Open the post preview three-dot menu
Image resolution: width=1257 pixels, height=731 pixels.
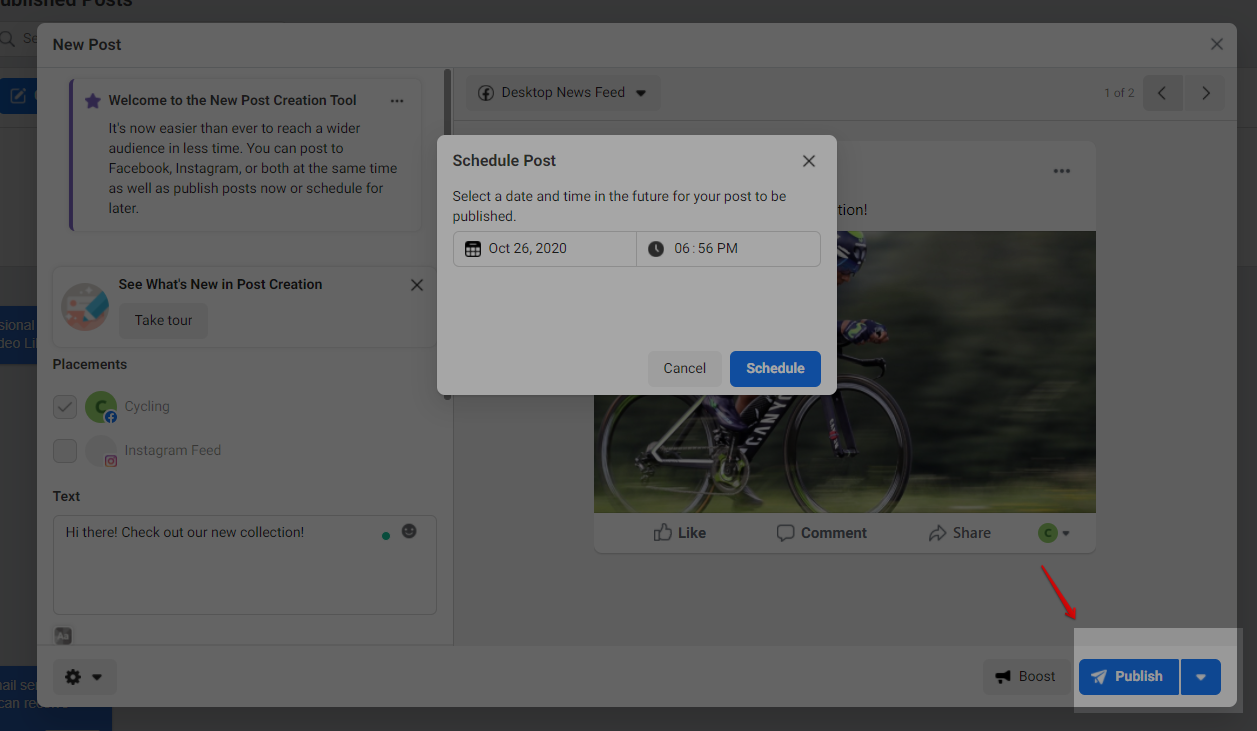pyautogui.click(x=1061, y=171)
